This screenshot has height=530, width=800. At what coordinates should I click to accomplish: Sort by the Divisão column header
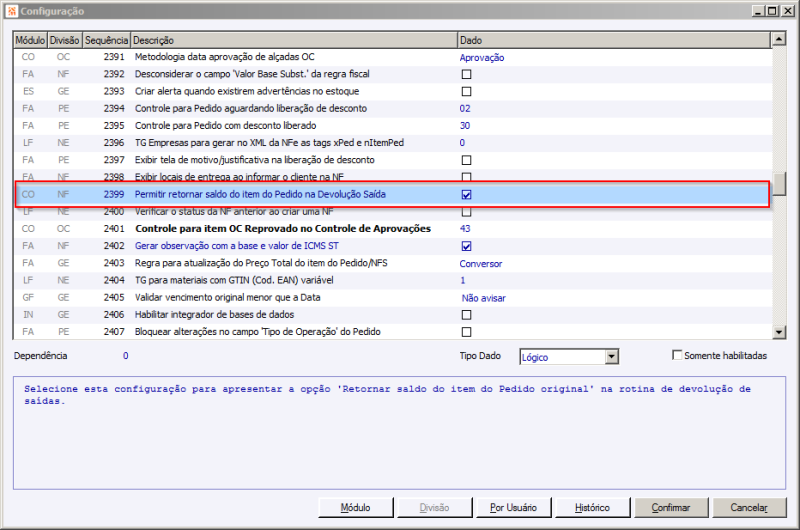64,40
